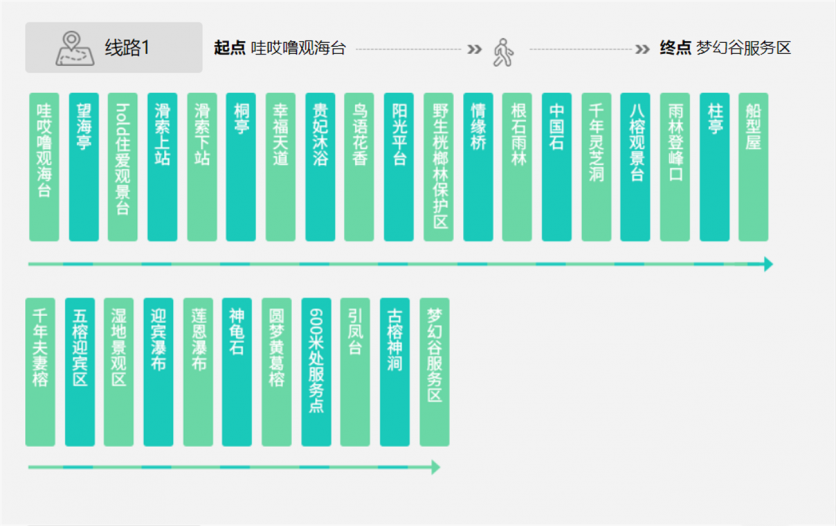The width and height of the screenshot is (836, 526).
Task: Click the 五榕迎宾区 stop
Action: [80, 372]
